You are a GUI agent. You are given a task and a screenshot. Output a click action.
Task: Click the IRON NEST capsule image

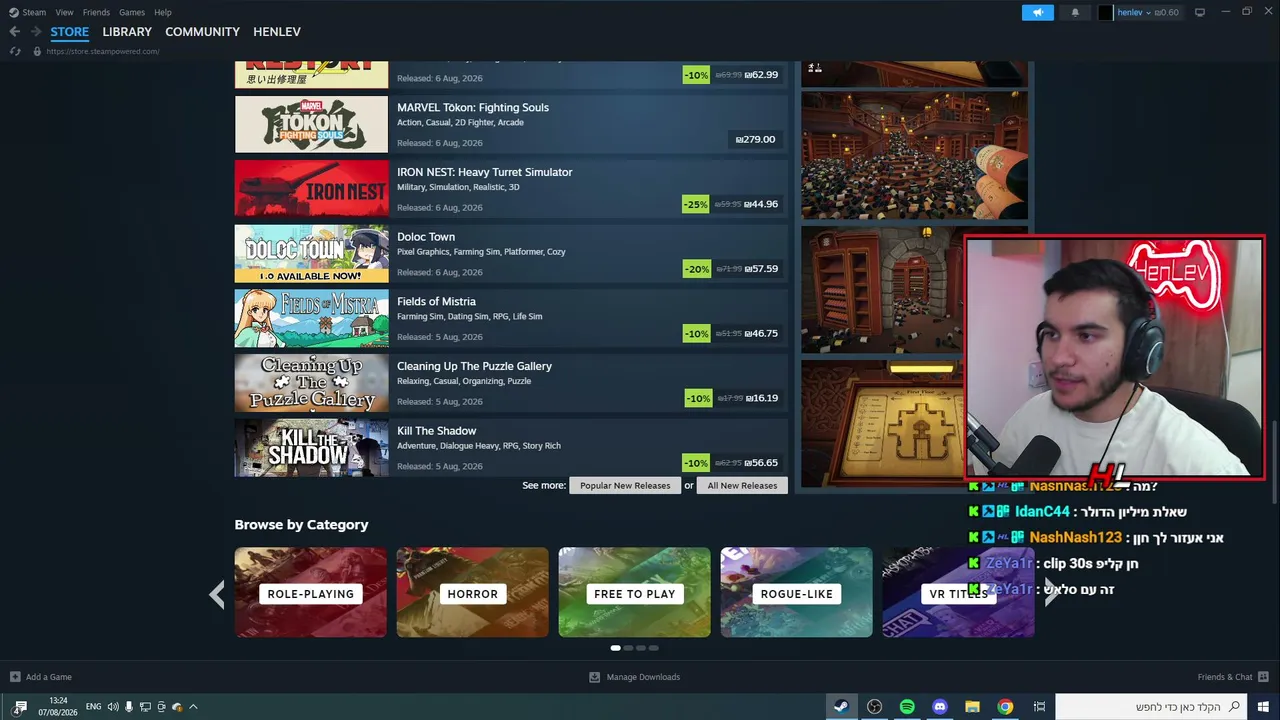[x=311, y=188]
